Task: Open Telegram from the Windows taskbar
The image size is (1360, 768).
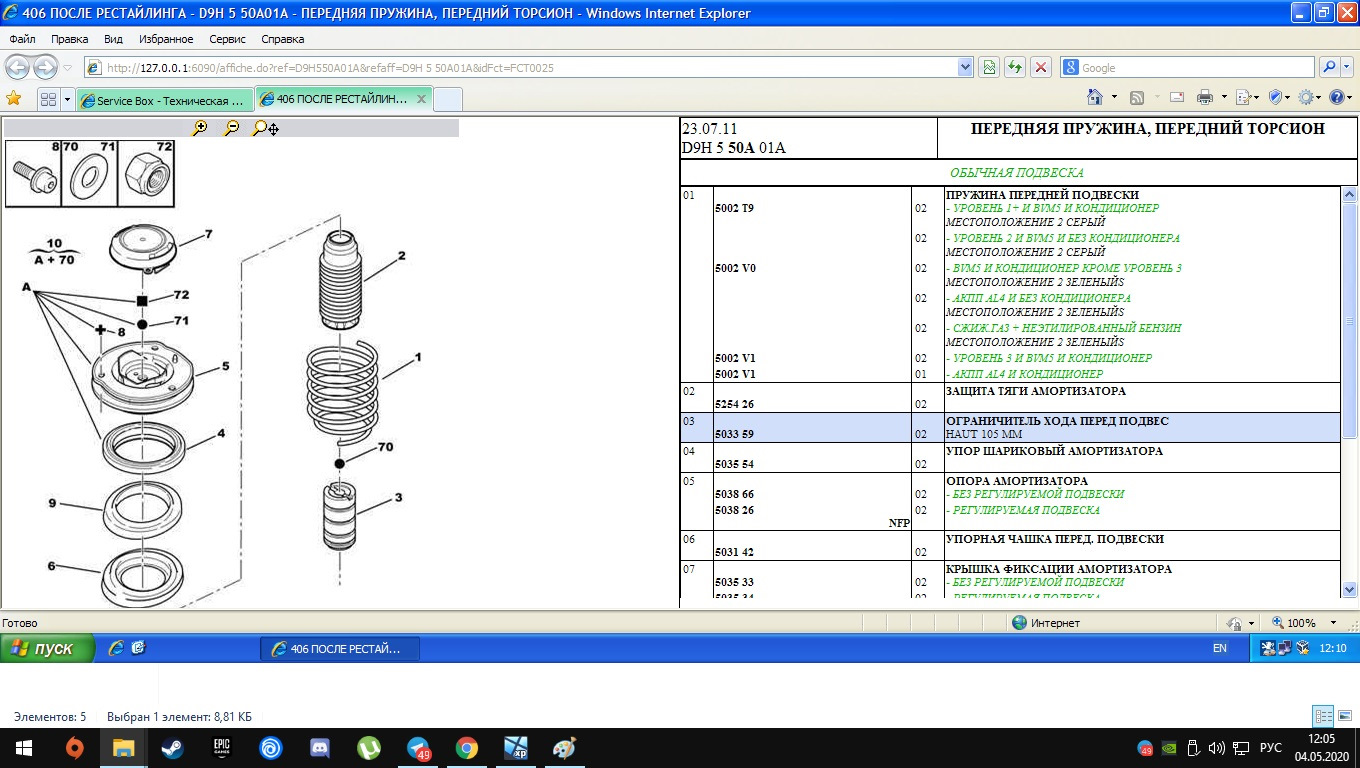Action: click(418, 748)
